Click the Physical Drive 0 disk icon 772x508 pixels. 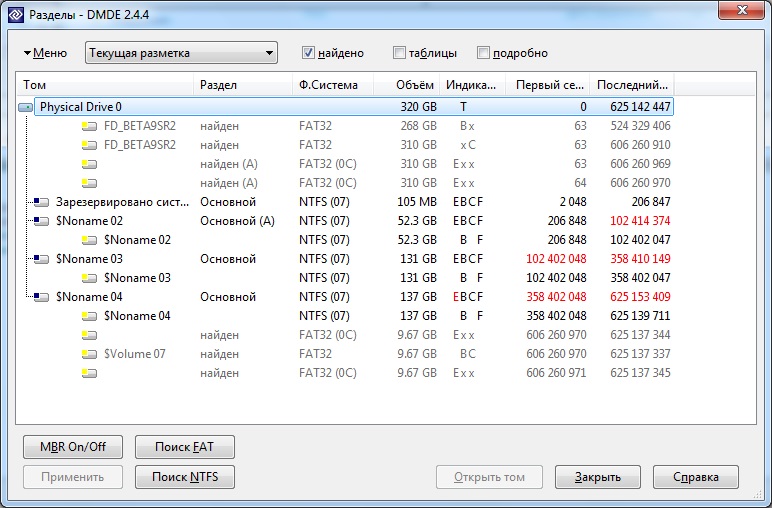tap(26, 107)
